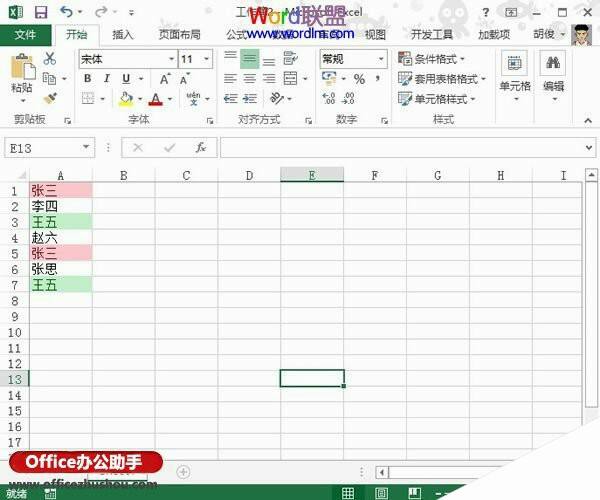
Task: Expand the Name Box dropdown E13
Action: tap(86, 147)
